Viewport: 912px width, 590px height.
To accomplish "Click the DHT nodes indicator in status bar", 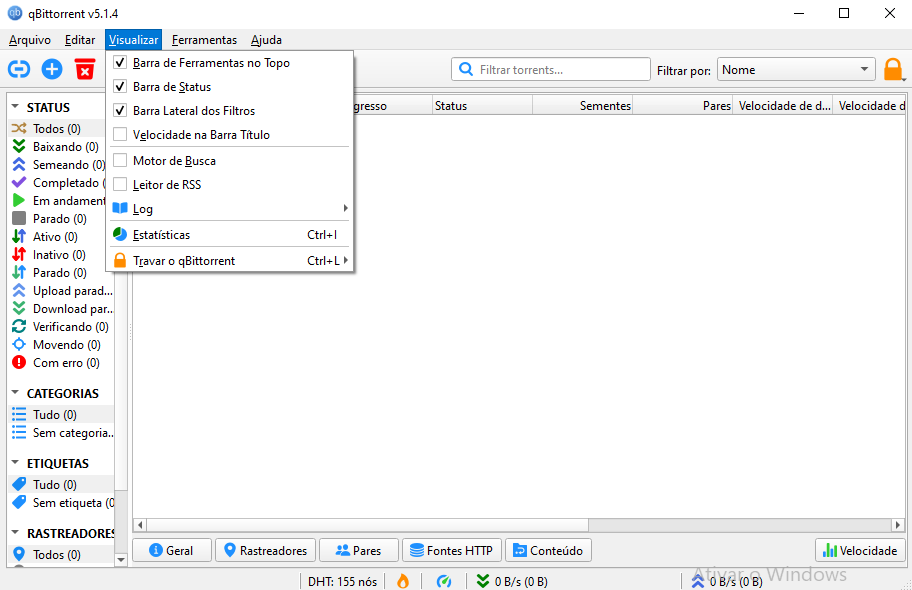I will [342, 581].
